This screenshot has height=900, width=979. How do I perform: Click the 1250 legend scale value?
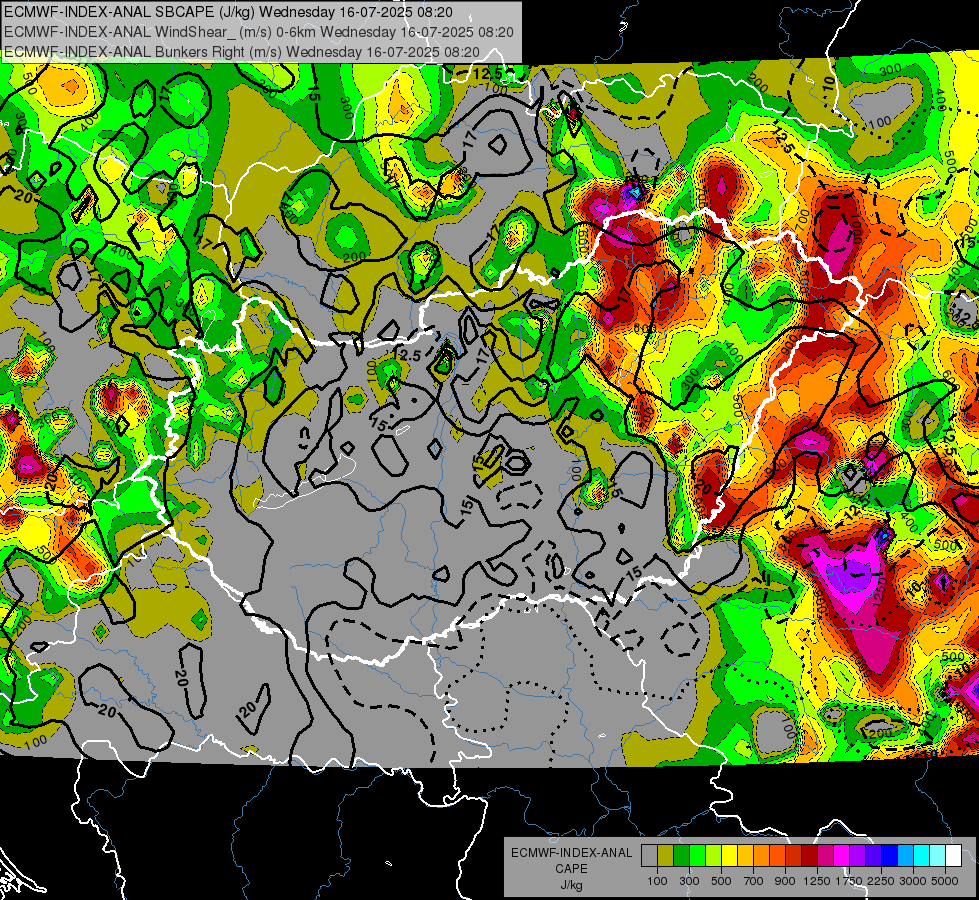817,881
